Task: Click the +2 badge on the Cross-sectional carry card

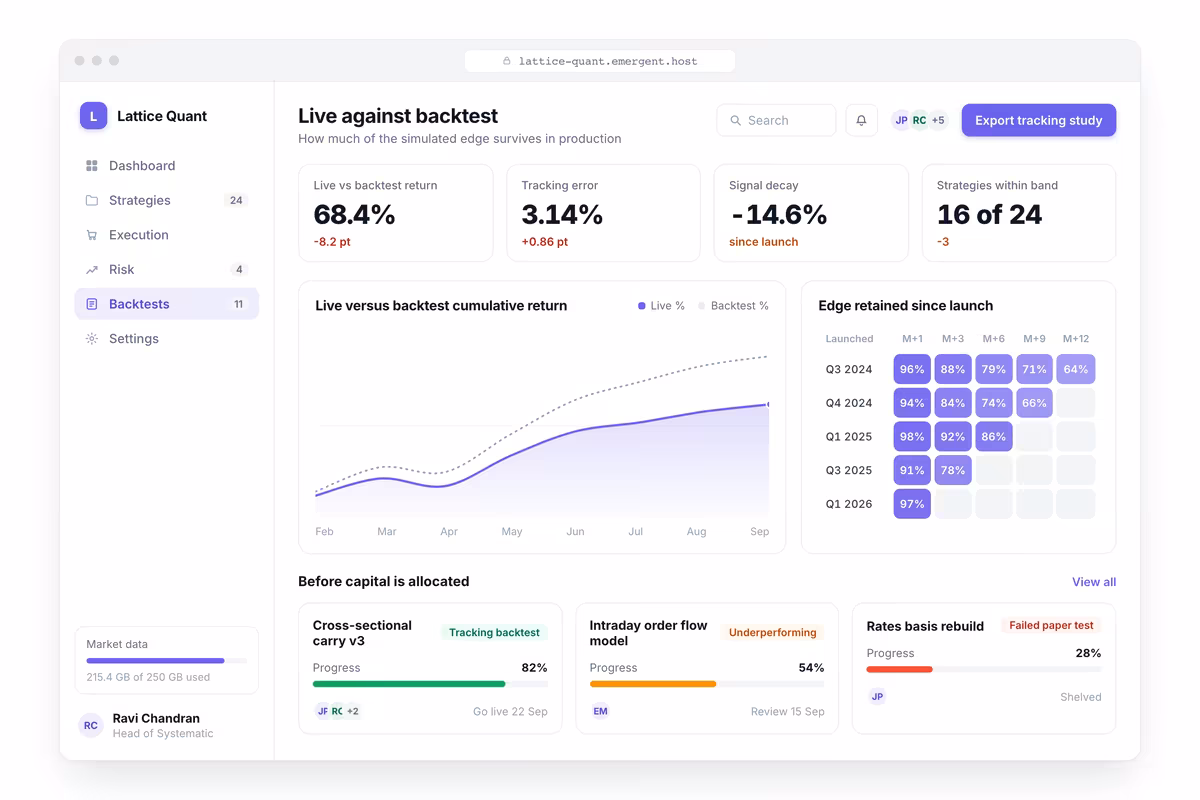Action: [353, 711]
